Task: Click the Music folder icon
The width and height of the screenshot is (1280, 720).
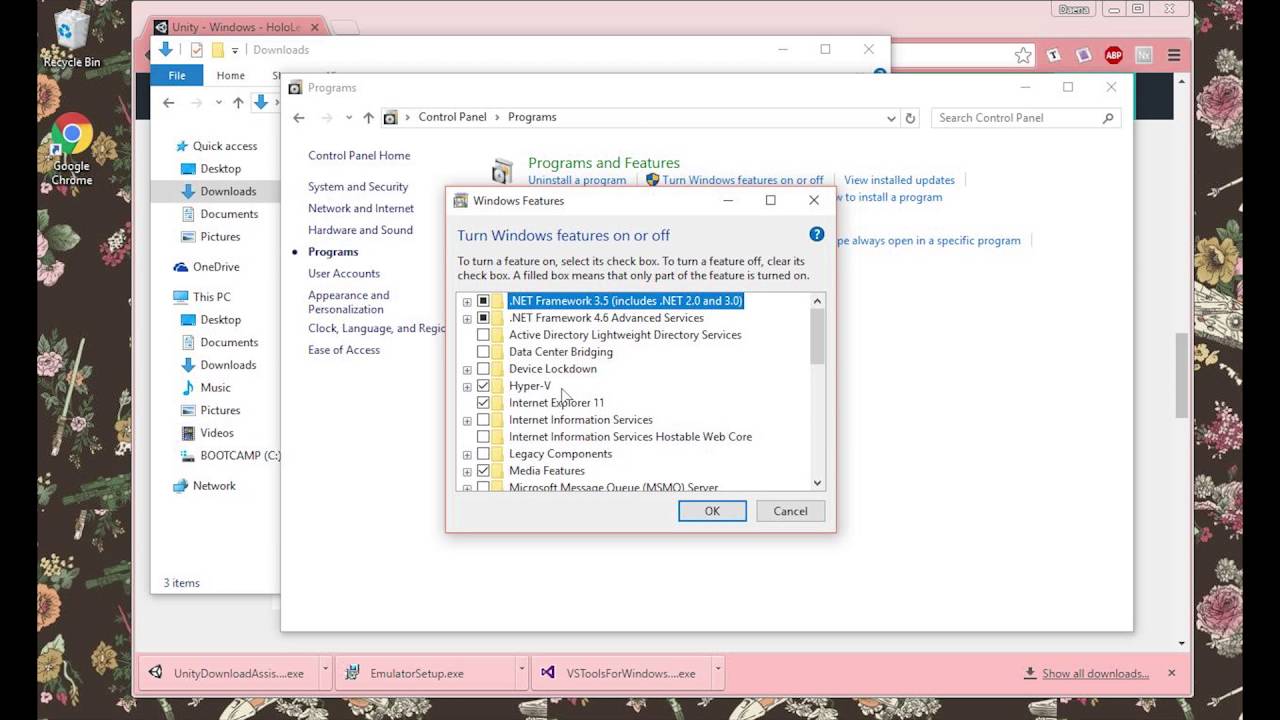Action: coord(189,388)
